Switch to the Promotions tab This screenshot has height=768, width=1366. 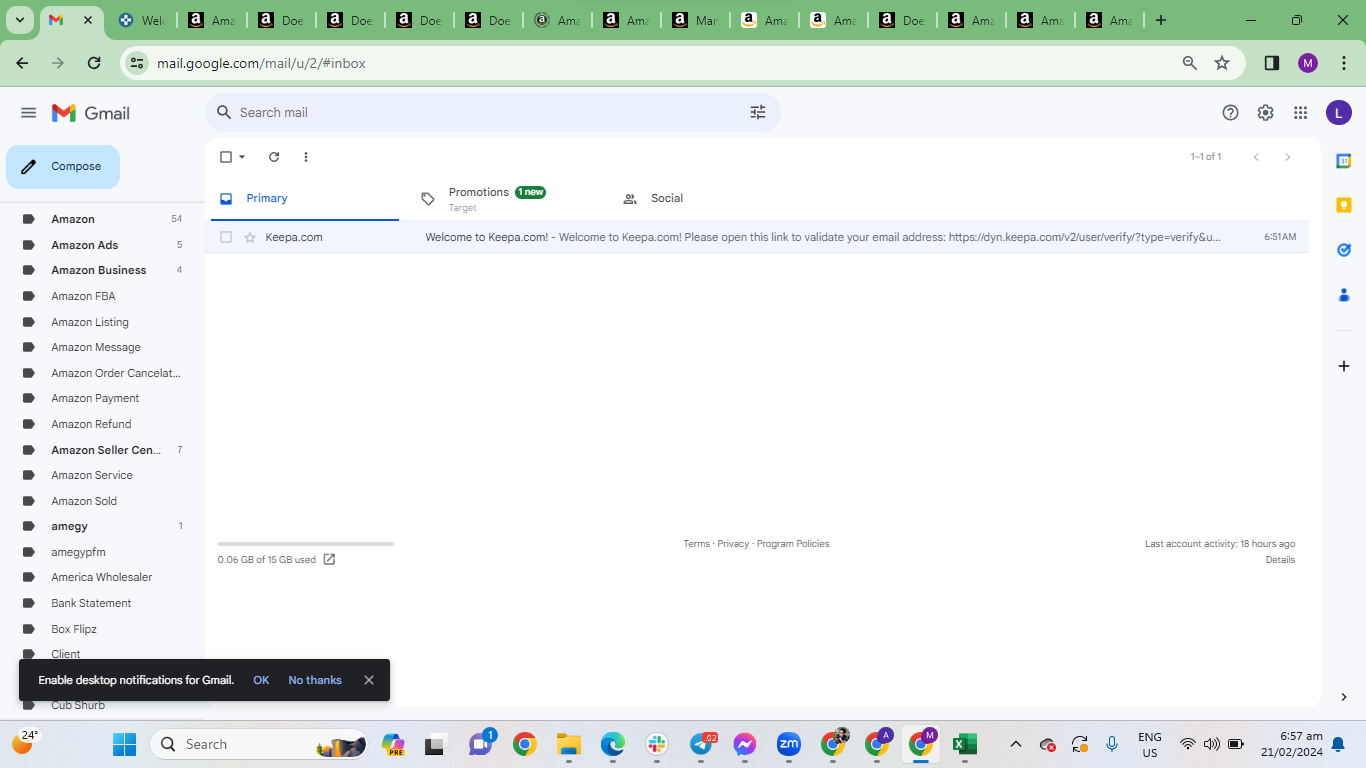coord(505,198)
